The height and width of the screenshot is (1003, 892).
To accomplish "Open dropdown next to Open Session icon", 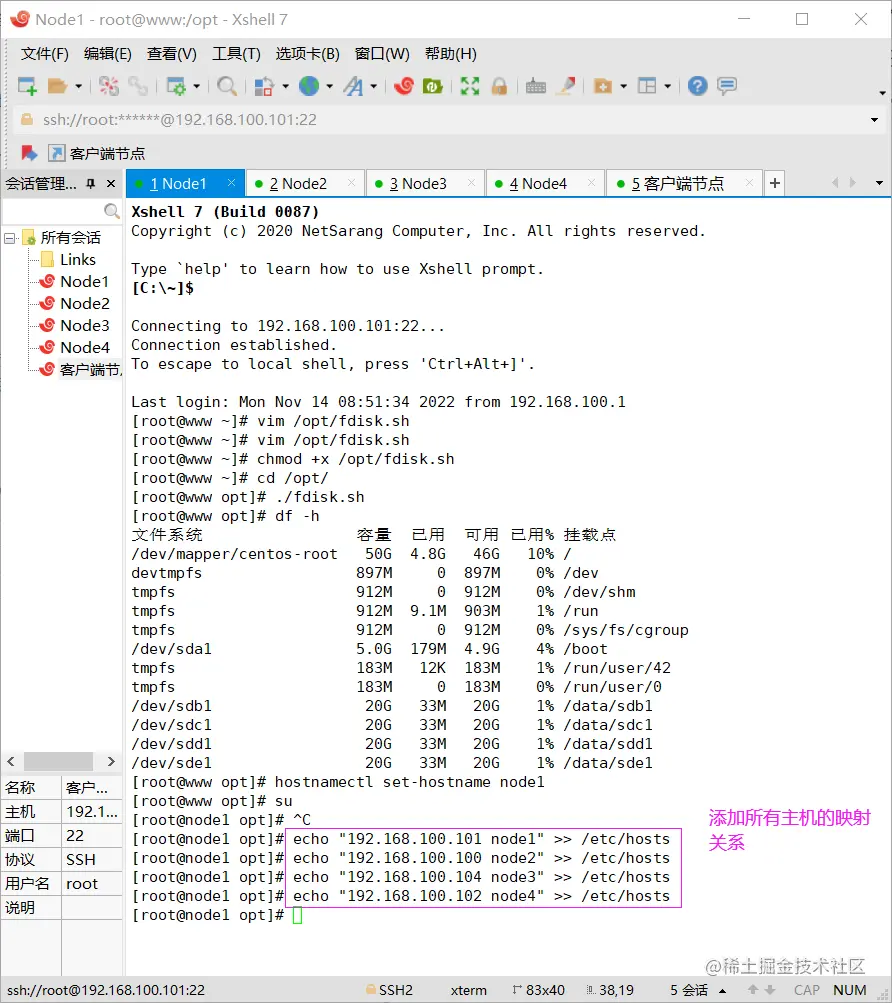I will pyautogui.click(x=79, y=86).
